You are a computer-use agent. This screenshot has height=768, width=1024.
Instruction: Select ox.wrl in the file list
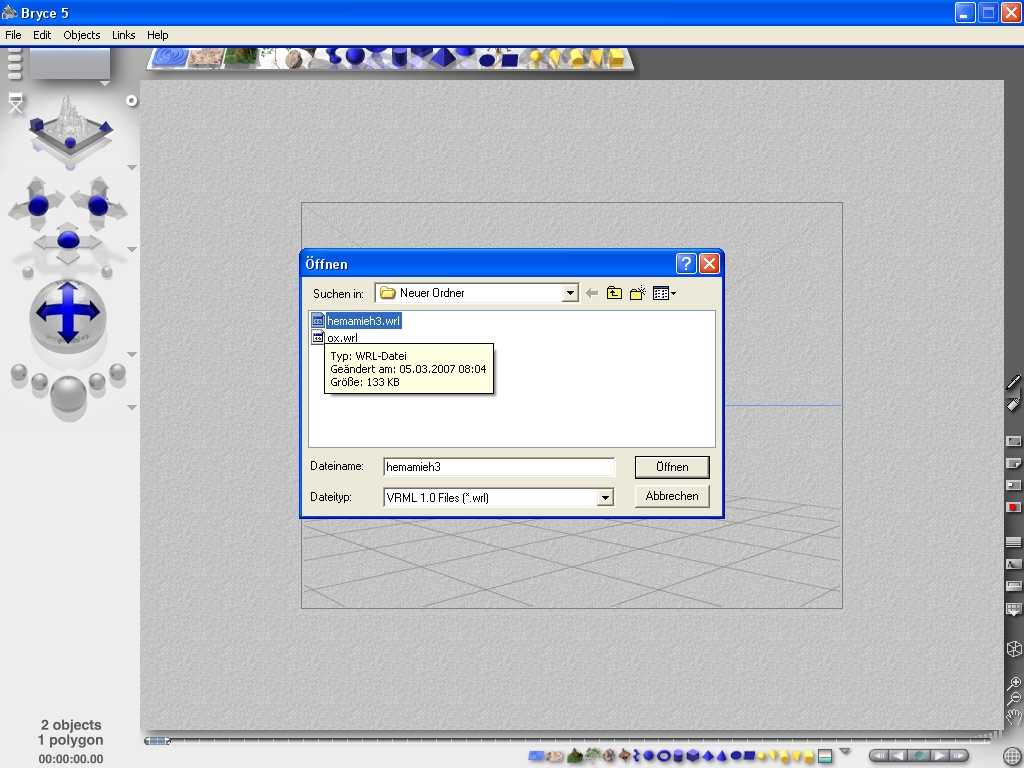coord(335,338)
